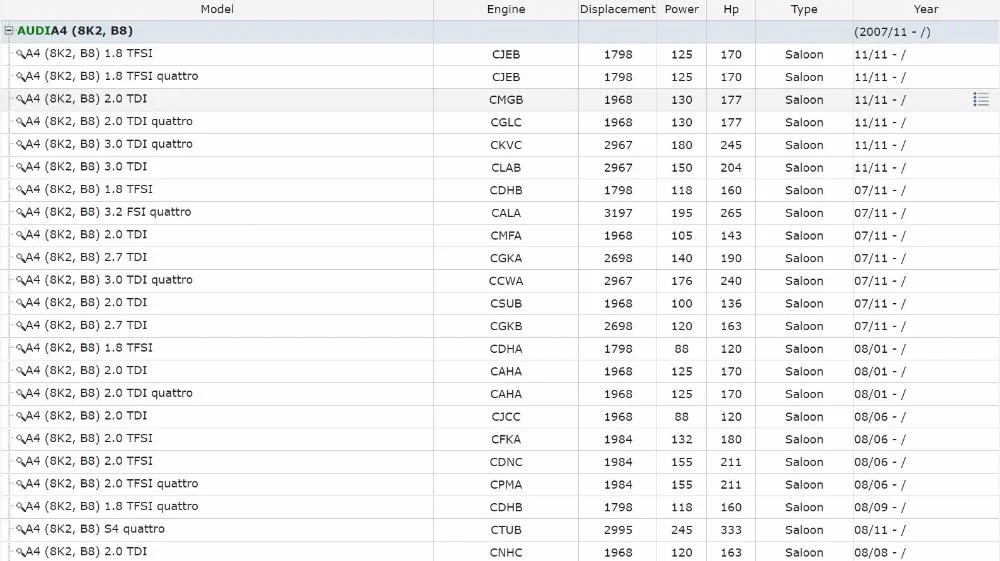The height and width of the screenshot is (561, 1000).
Task: Sort by the Engine column header
Action: [506, 10]
